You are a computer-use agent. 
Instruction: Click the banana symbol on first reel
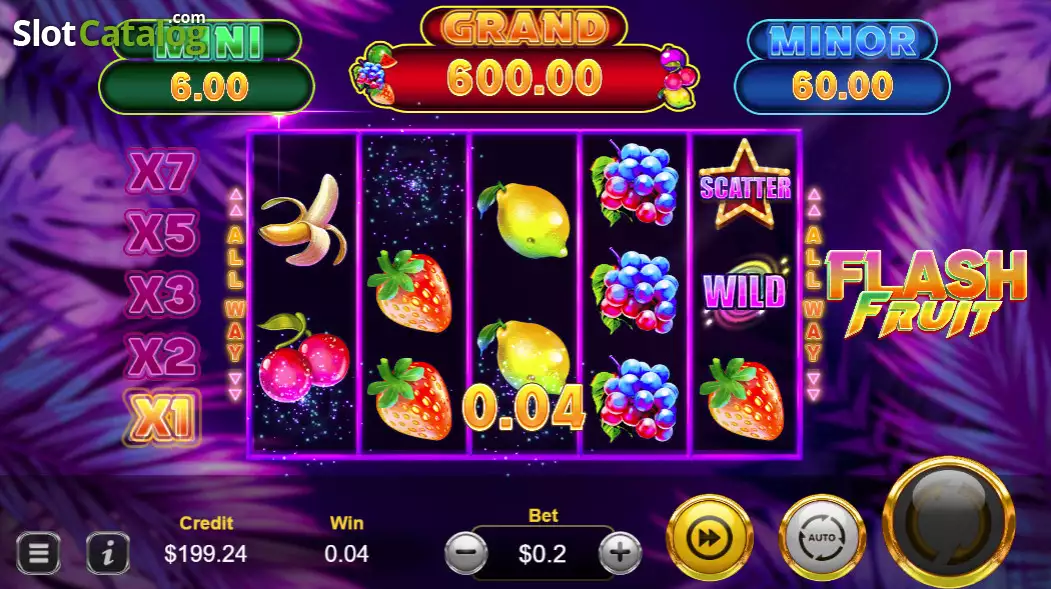coord(304,220)
